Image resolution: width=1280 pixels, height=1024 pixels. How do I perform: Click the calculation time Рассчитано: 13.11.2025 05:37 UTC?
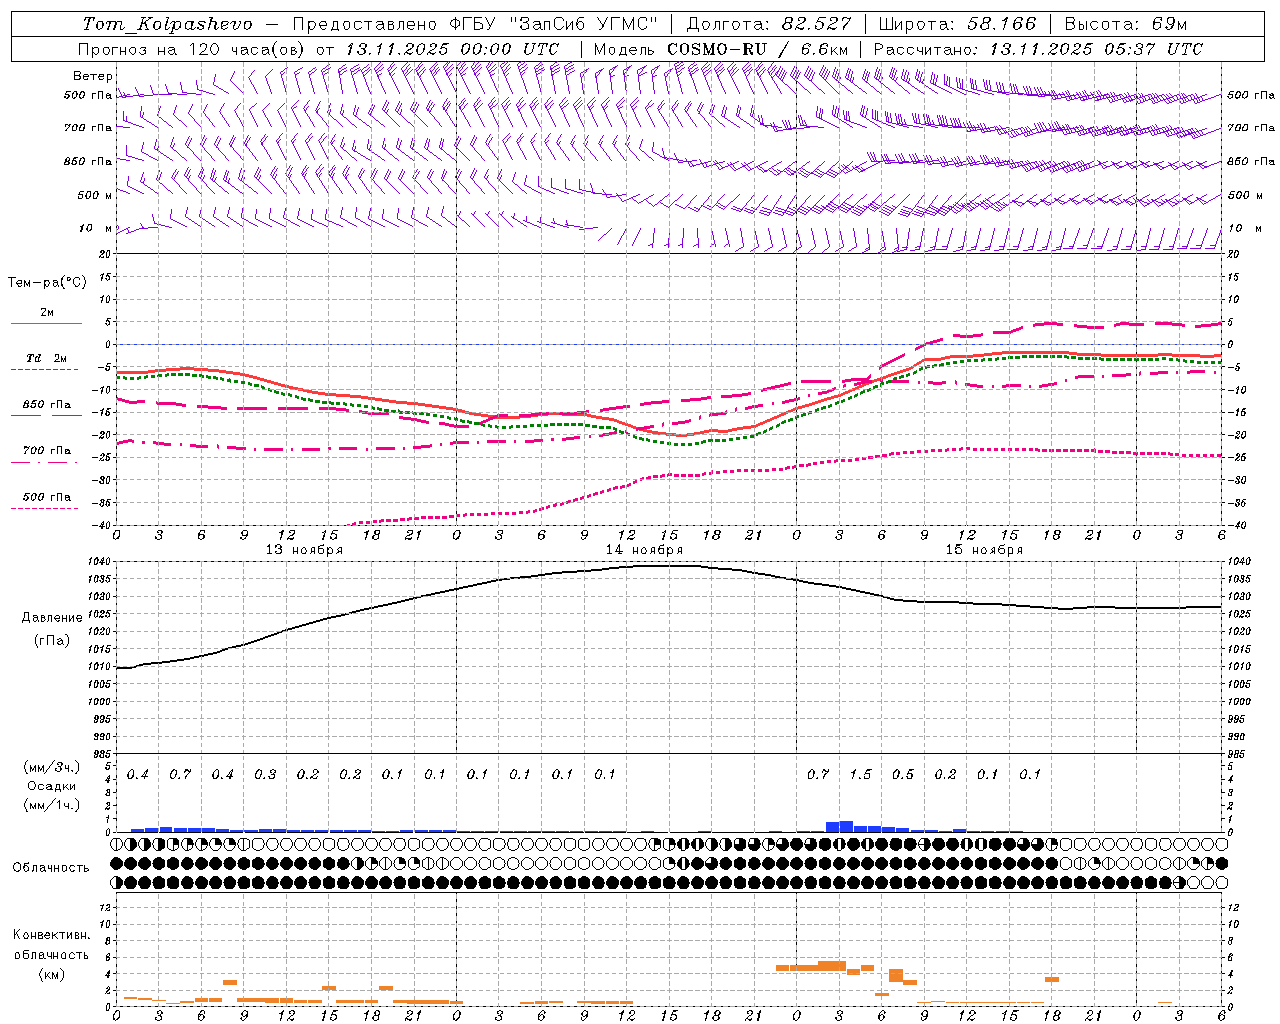click(1038, 49)
